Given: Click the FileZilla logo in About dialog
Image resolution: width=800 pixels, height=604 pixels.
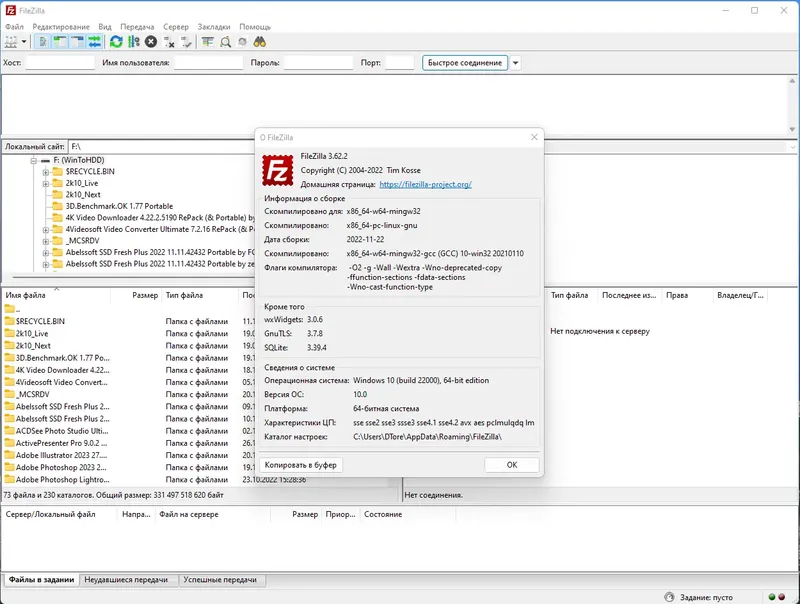Looking at the screenshot, I should 278,171.
